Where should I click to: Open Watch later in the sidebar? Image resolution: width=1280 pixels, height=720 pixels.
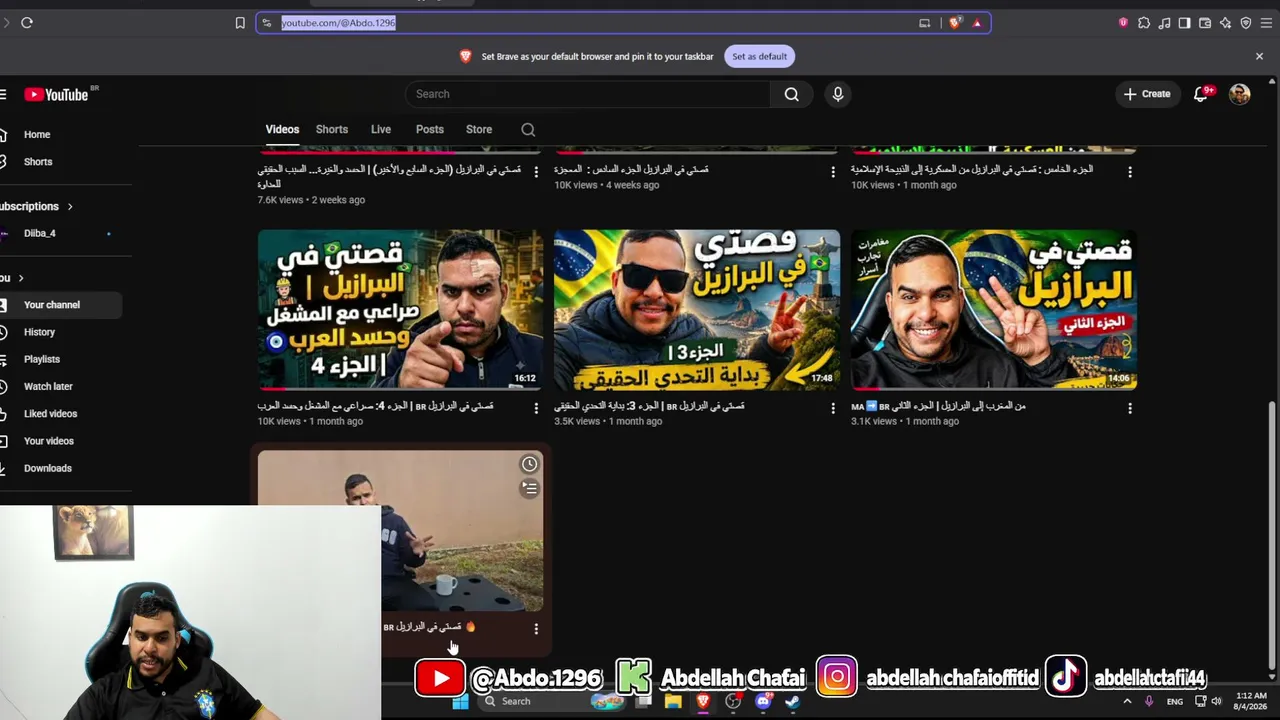pyautogui.click(x=61, y=386)
